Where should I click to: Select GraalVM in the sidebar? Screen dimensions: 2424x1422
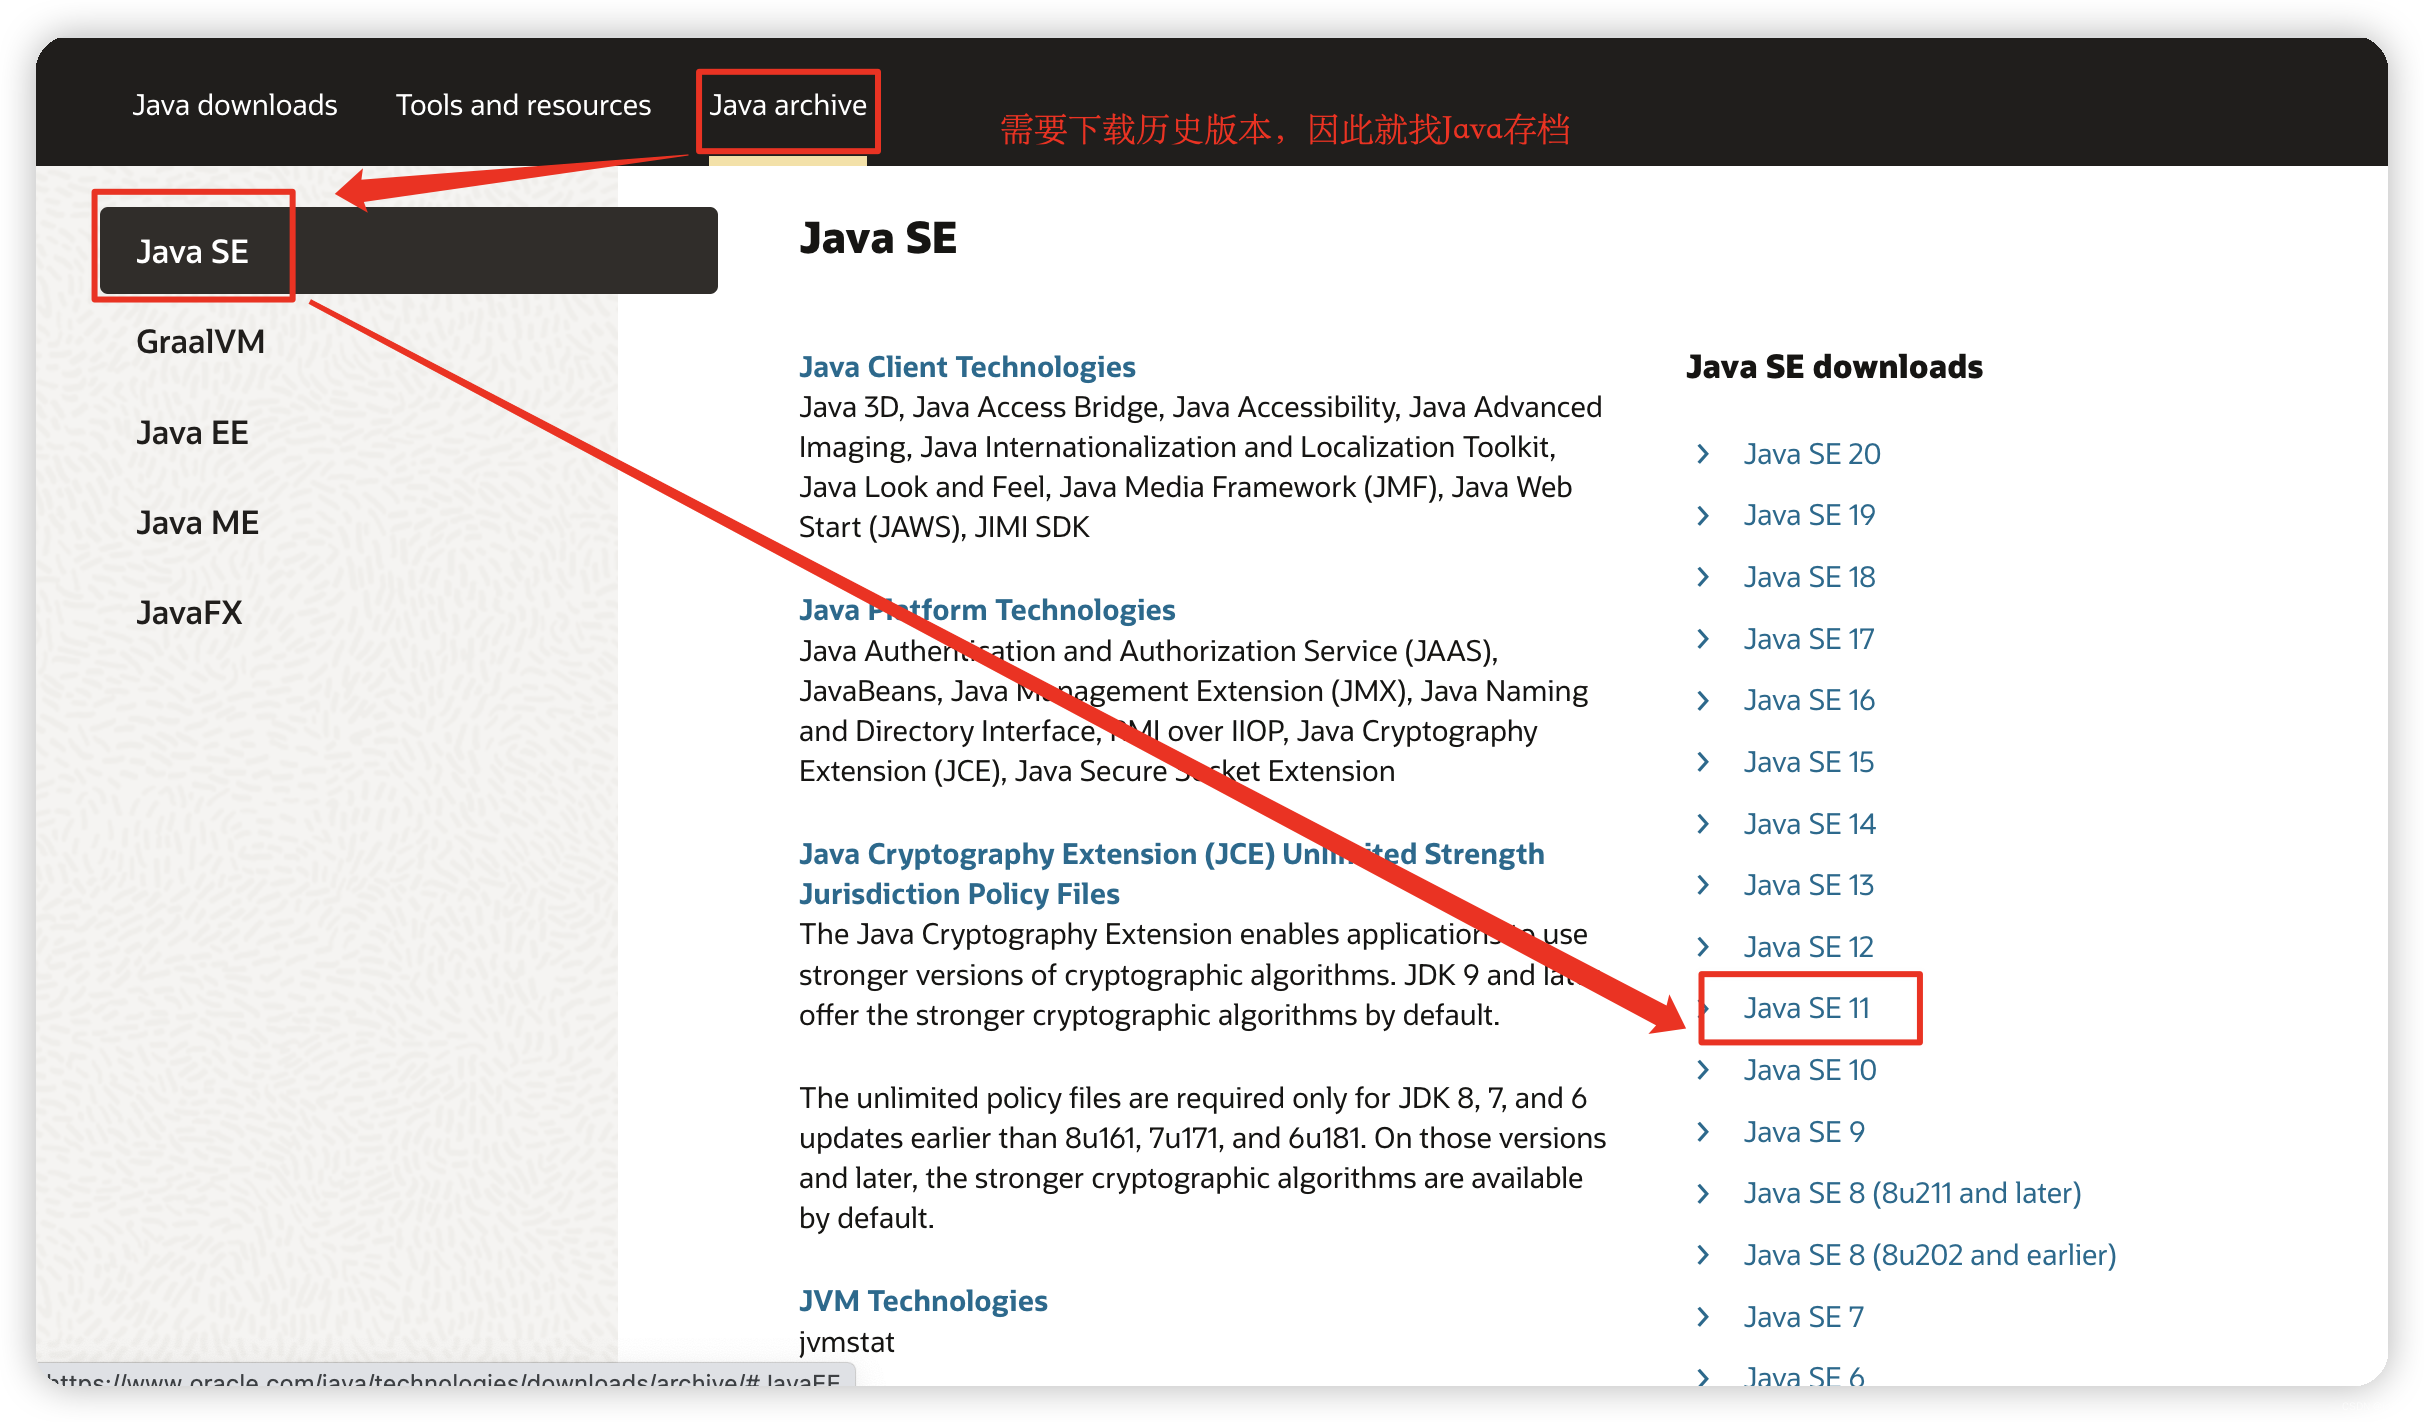[201, 342]
